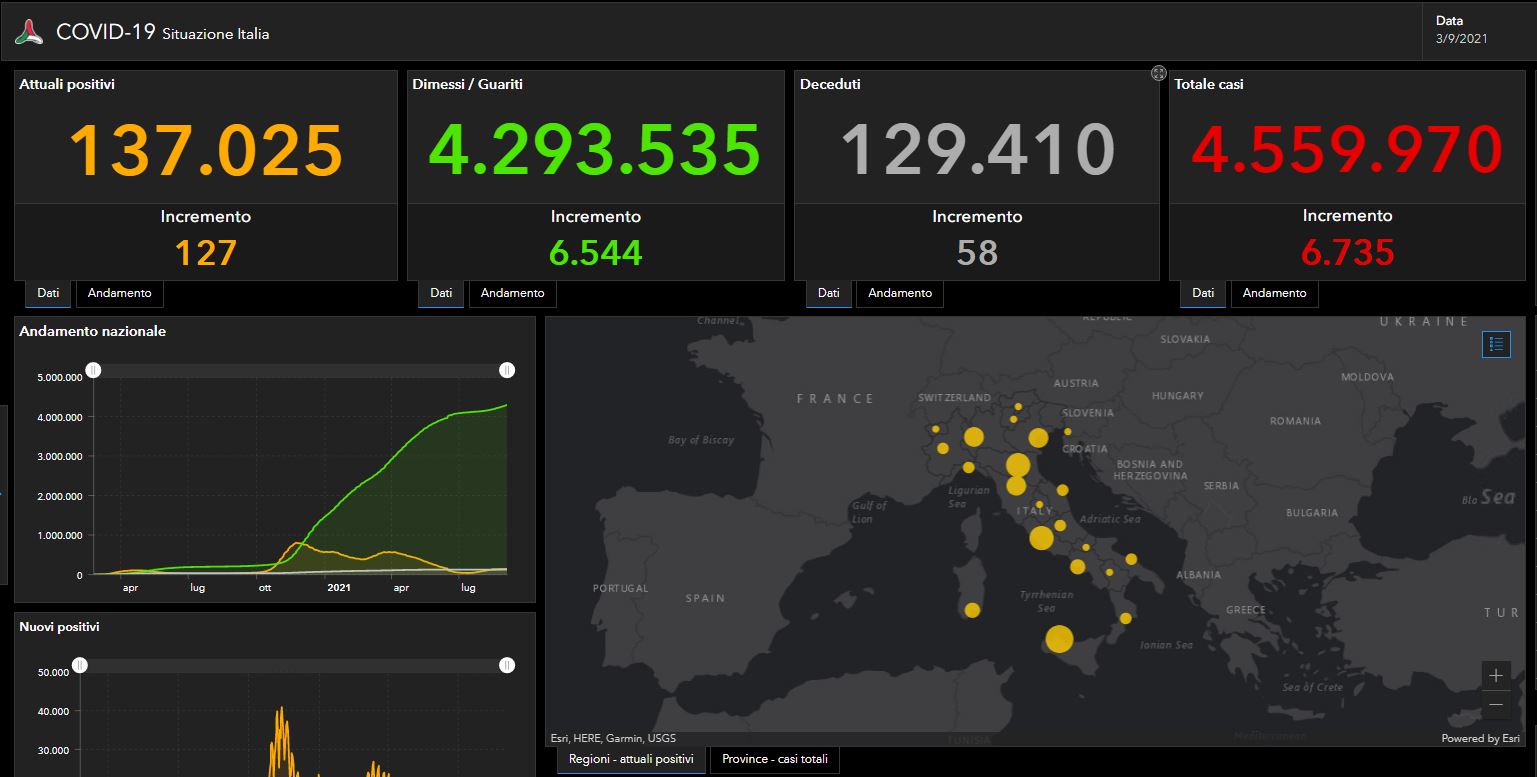The height and width of the screenshot is (777, 1537).
Task: Click the 4.293.535 recovered figure
Action: click(595, 150)
